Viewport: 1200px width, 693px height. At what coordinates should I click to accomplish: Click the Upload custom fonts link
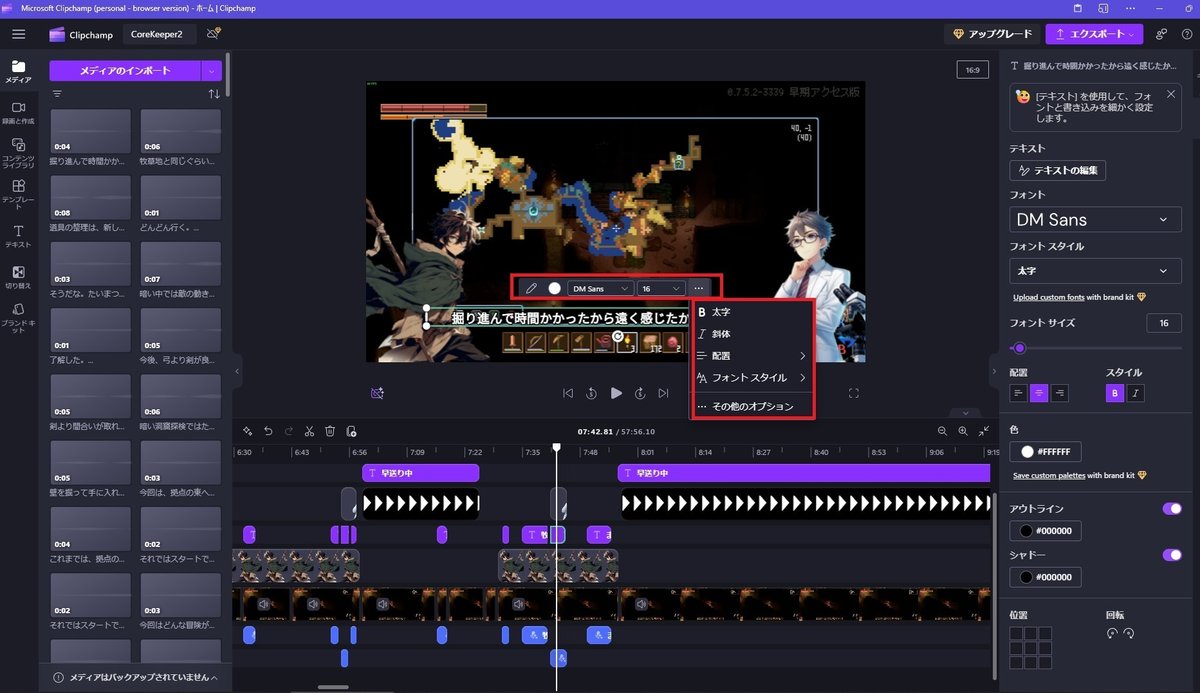1050,298
